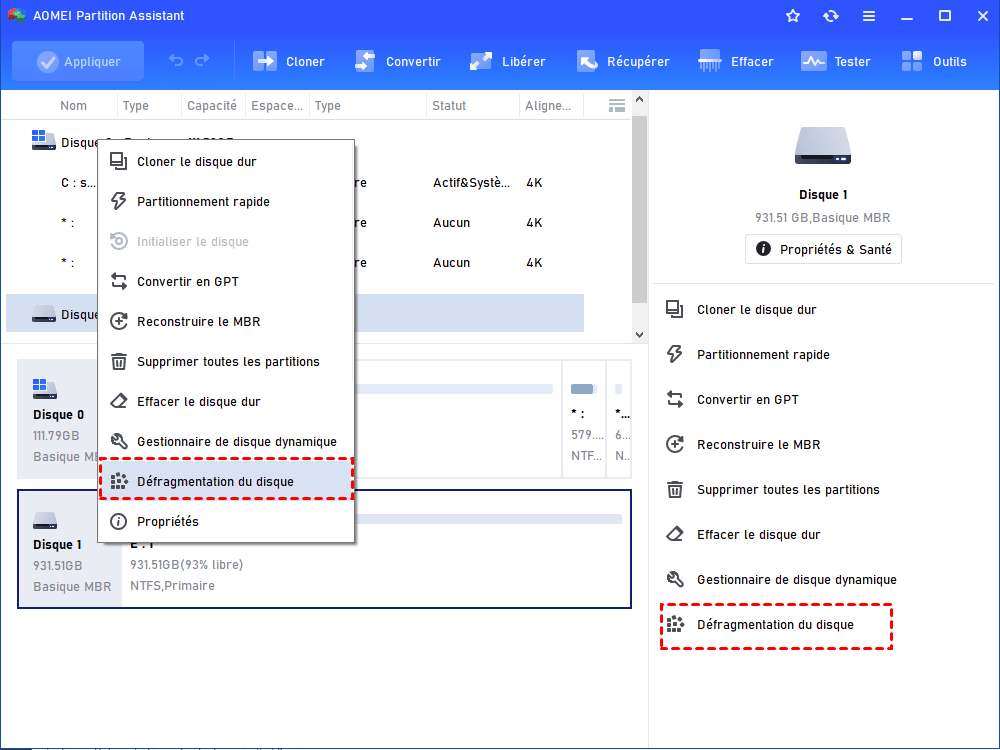
Task: Click the star favorite icon in title bar
Action: coord(793,16)
